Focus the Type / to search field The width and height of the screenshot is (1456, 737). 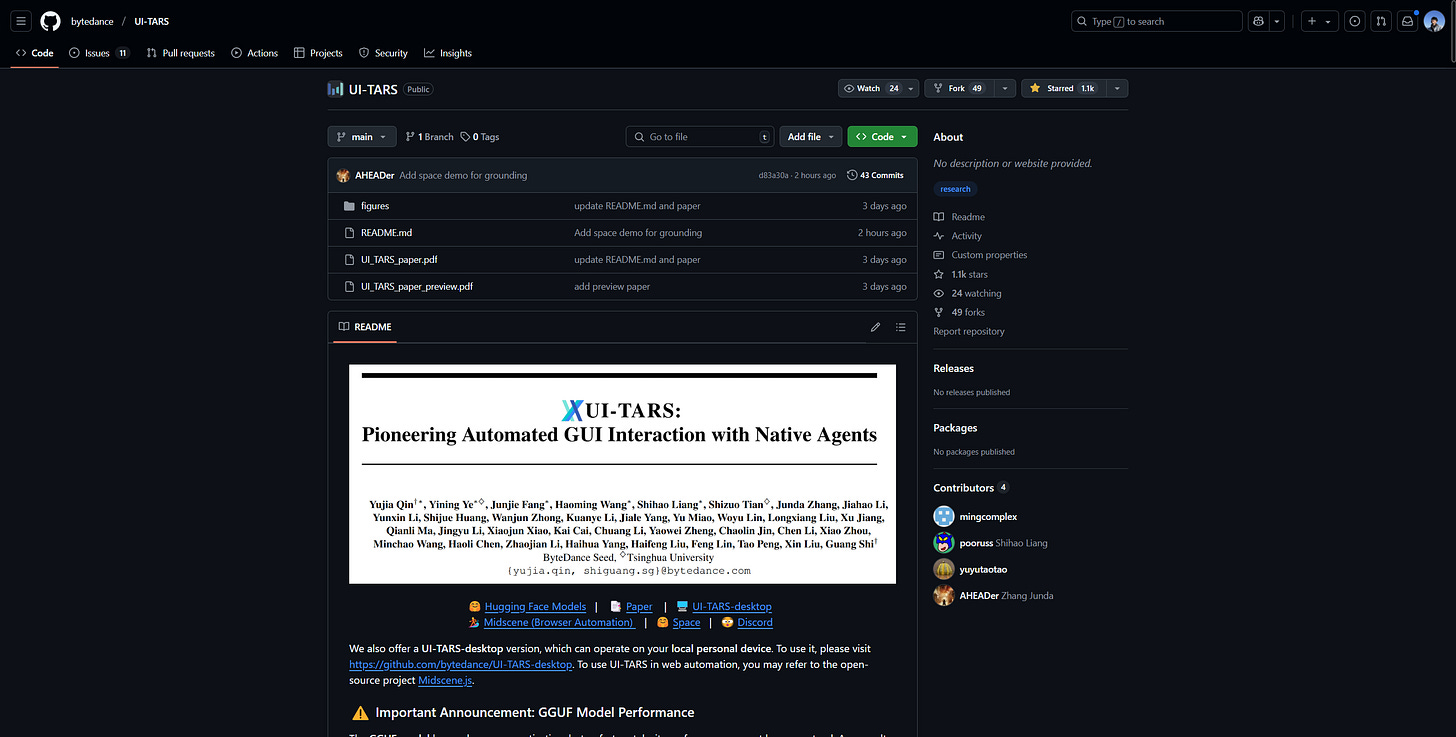(x=1156, y=21)
